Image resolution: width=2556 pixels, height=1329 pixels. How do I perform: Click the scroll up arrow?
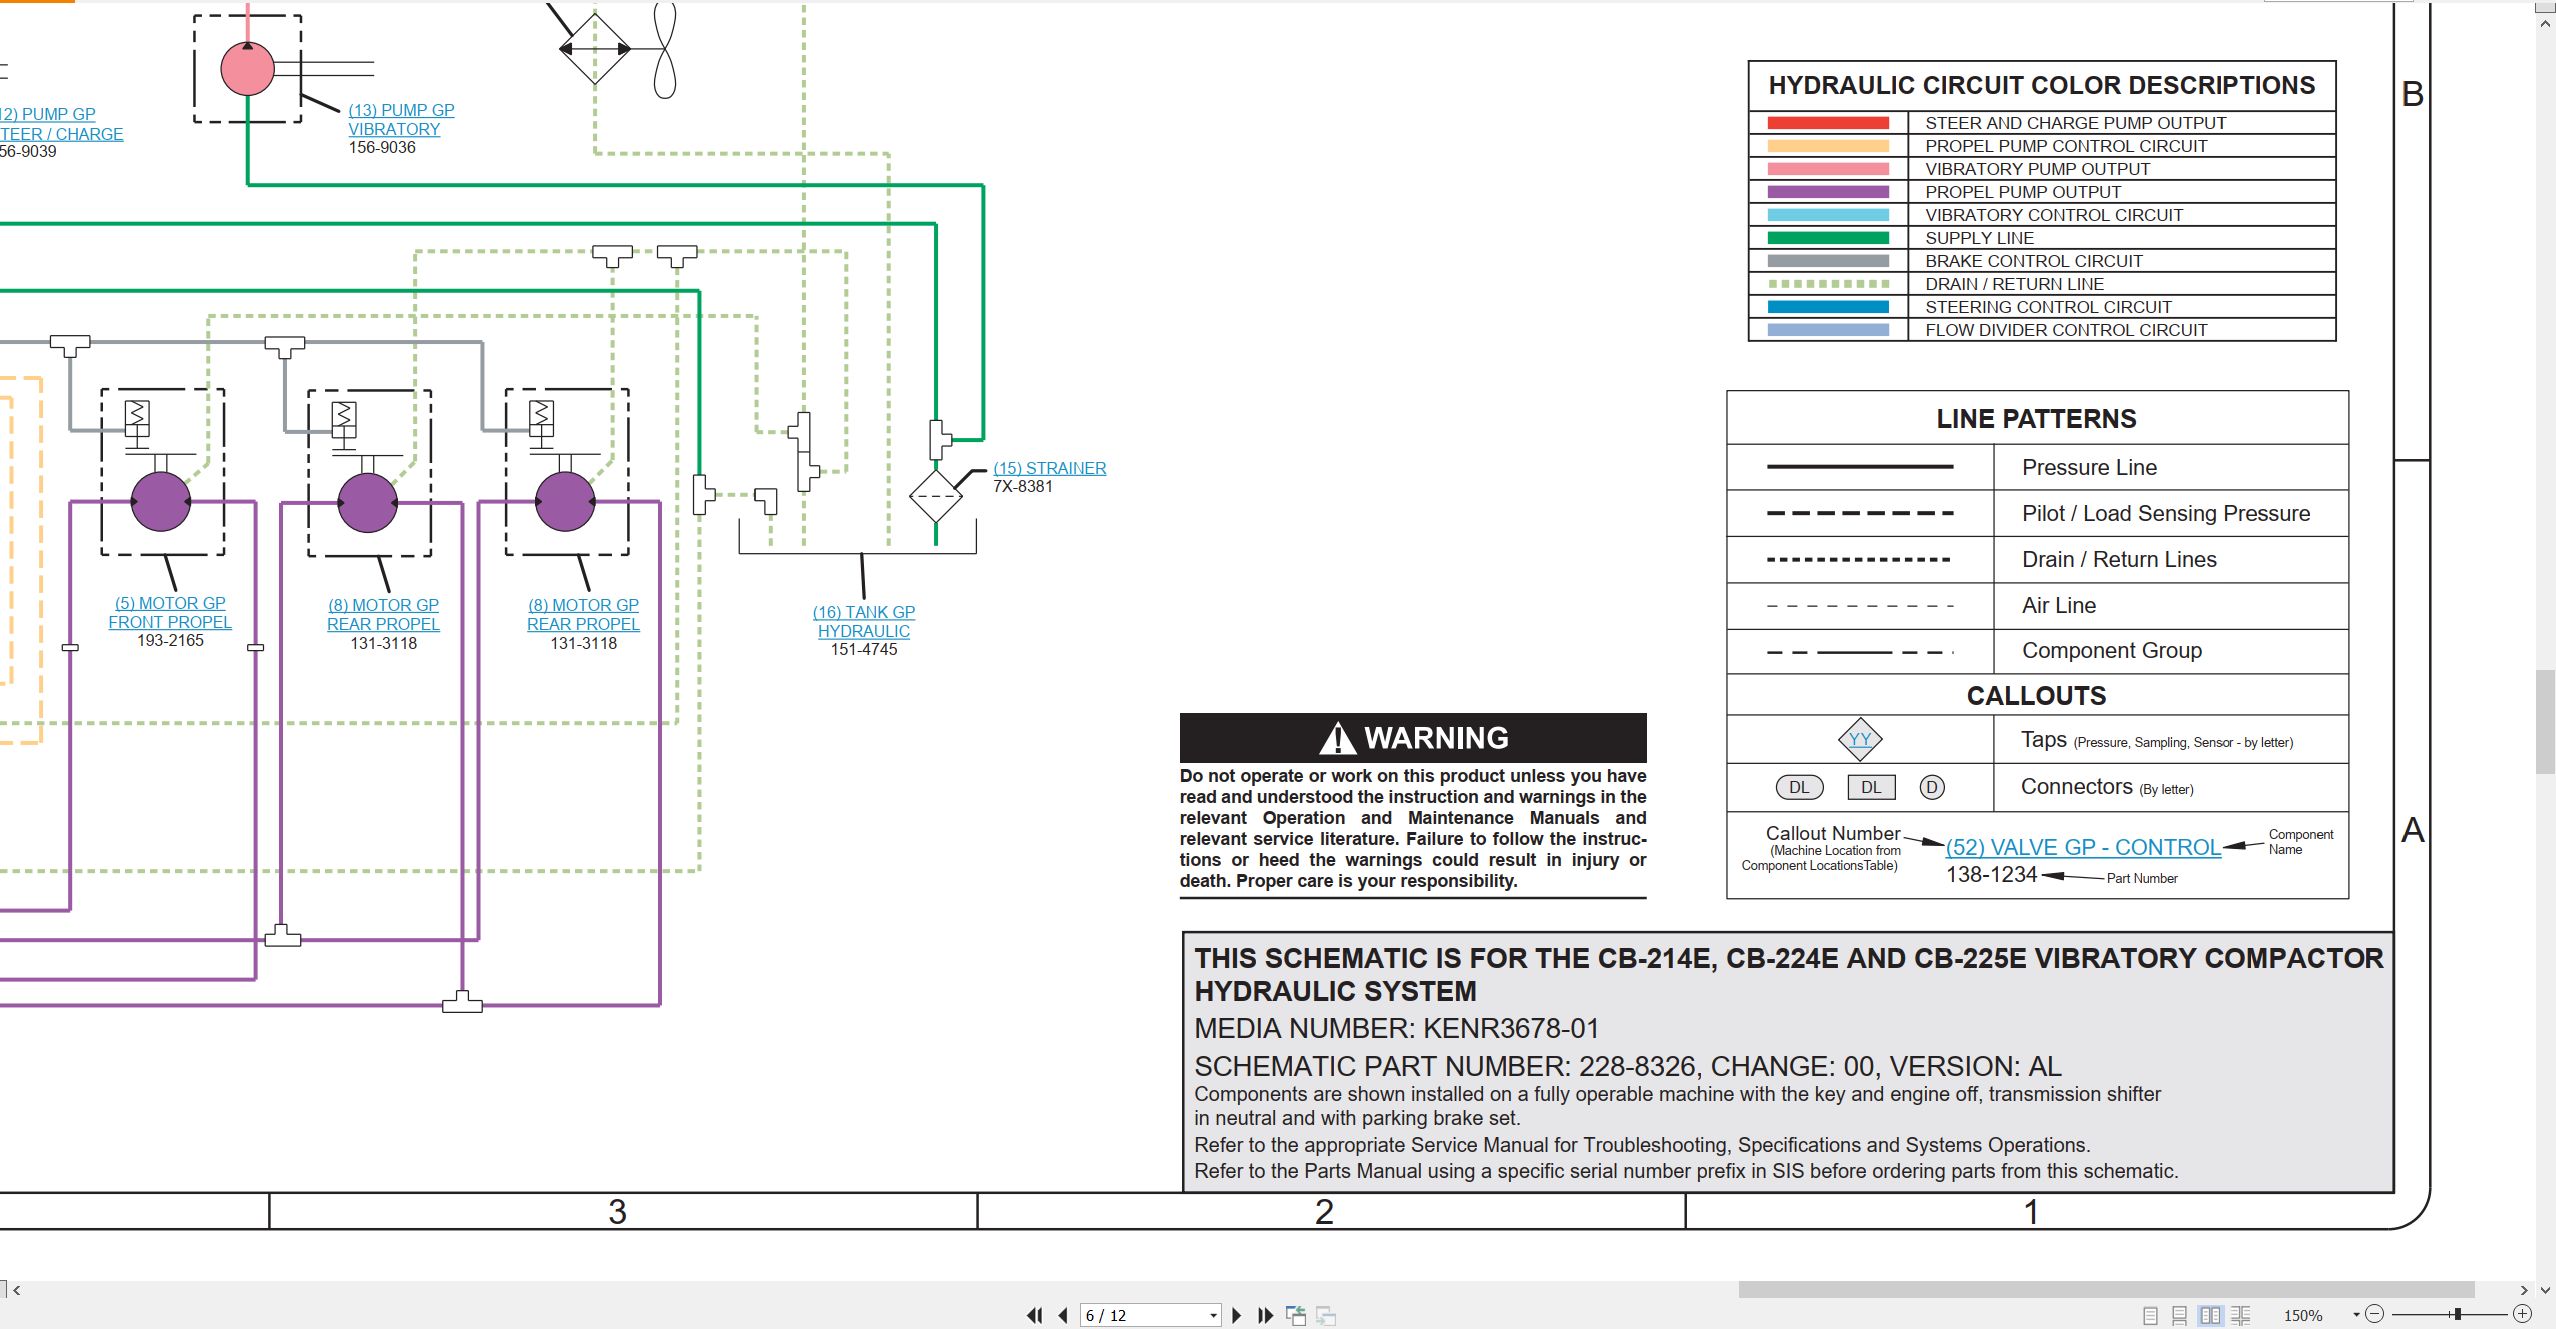(x=2546, y=22)
